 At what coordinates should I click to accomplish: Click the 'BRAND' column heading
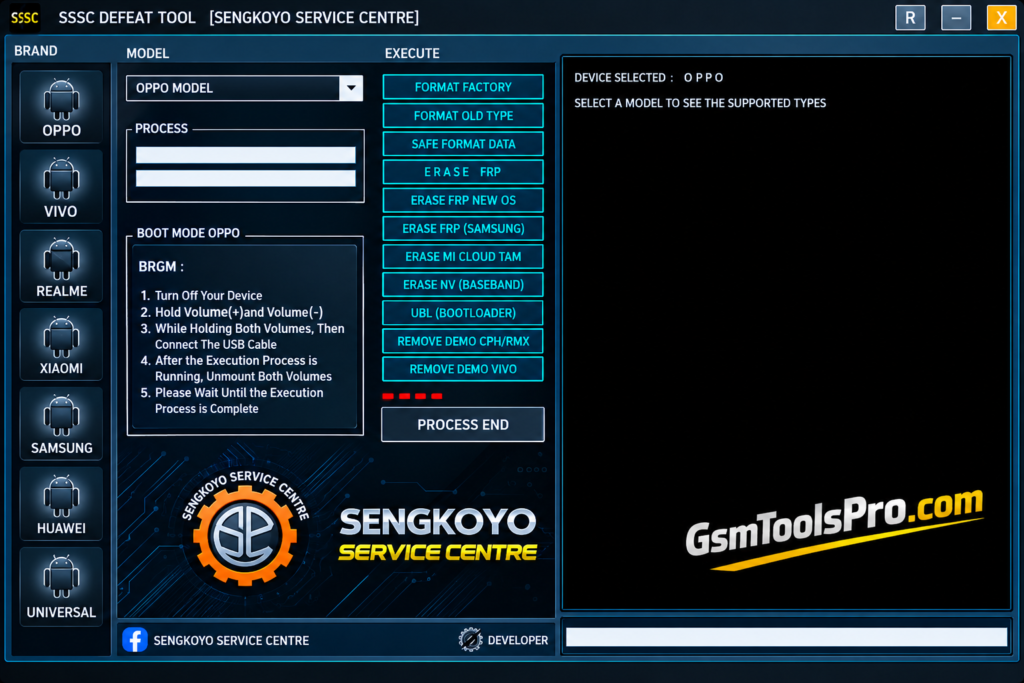click(x=36, y=51)
